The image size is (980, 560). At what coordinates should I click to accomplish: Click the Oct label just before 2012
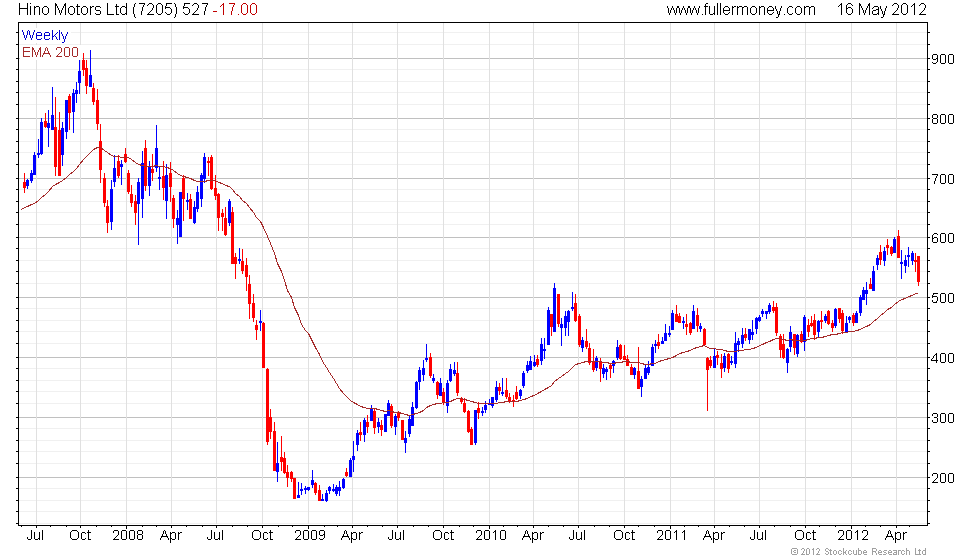805,536
